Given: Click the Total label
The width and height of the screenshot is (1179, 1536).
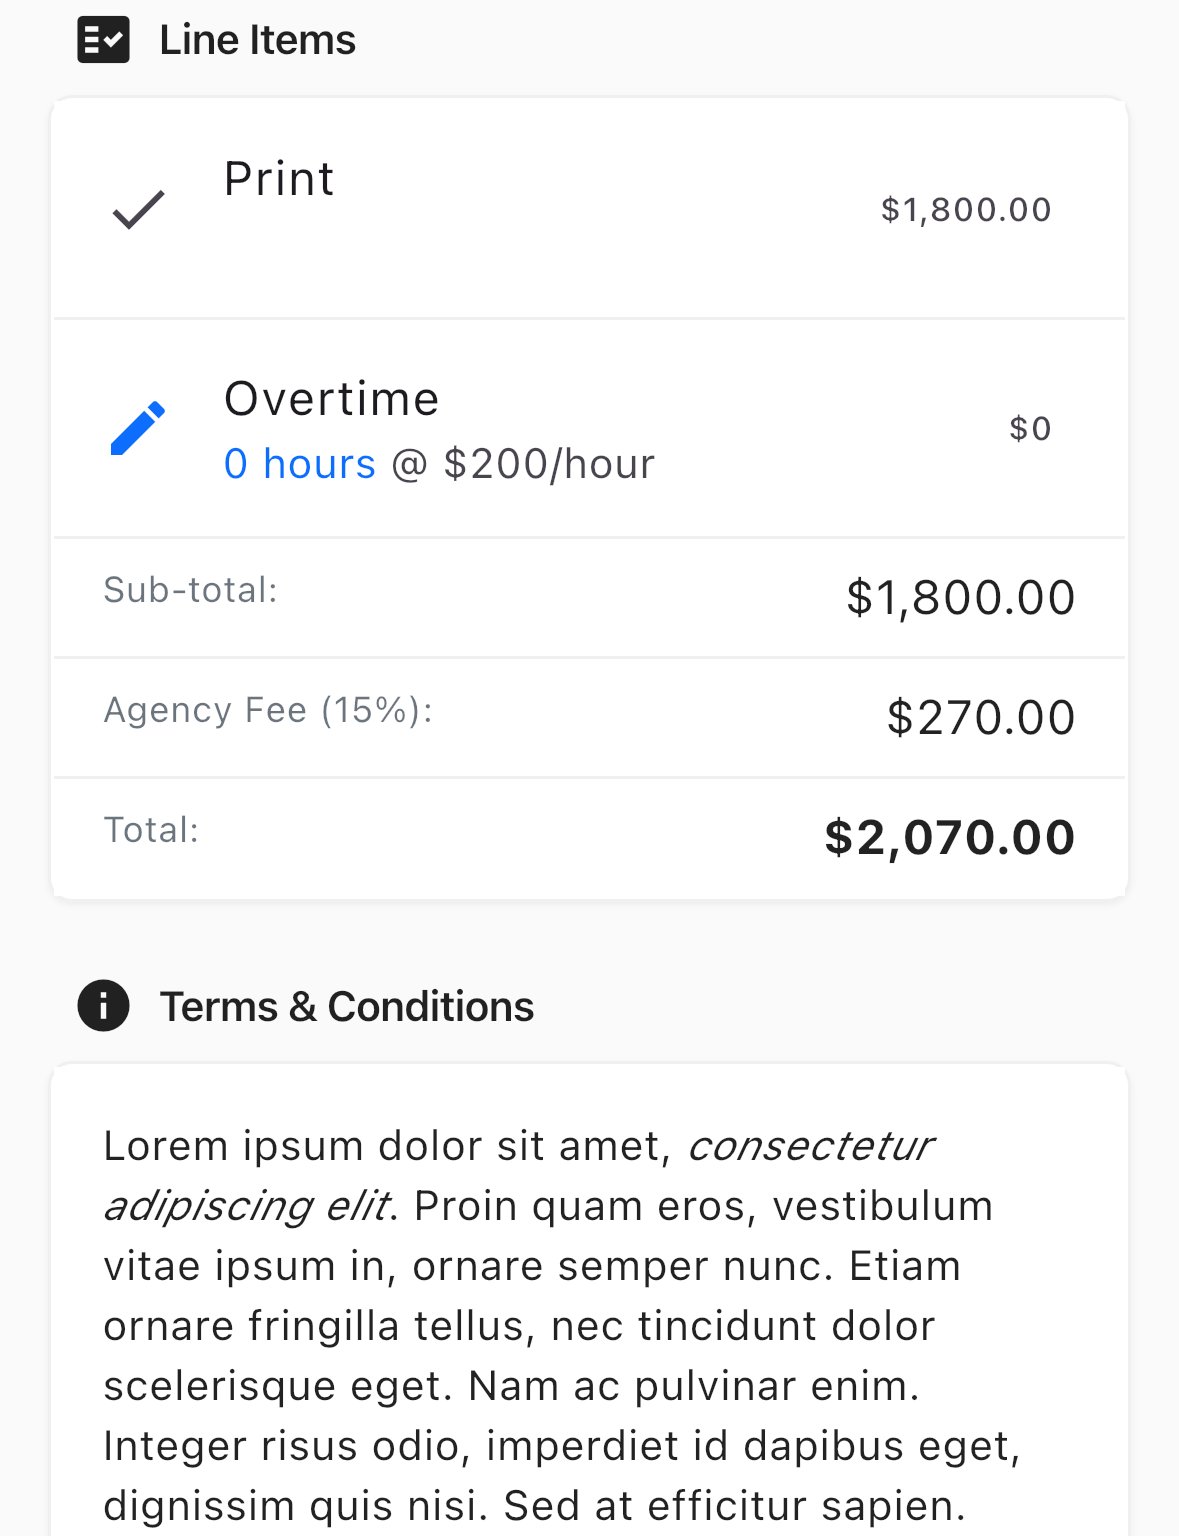Looking at the screenshot, I should coord(152,830).
